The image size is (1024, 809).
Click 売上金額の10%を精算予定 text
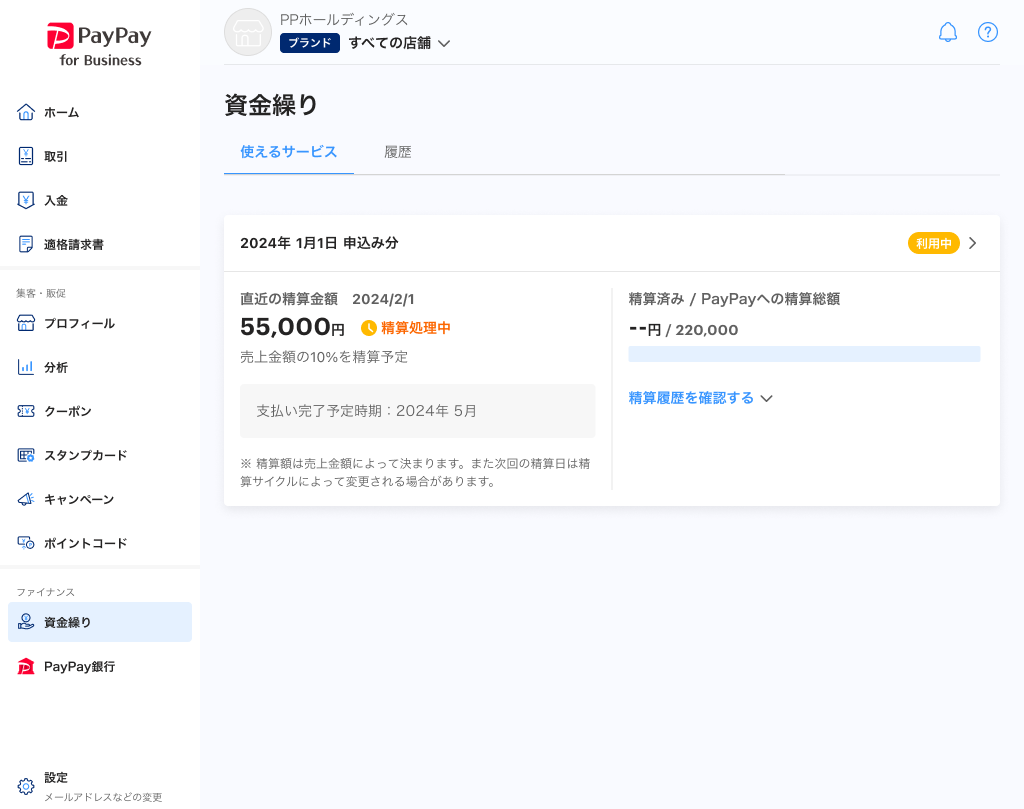pyautogui.click(x=324, y=357)
